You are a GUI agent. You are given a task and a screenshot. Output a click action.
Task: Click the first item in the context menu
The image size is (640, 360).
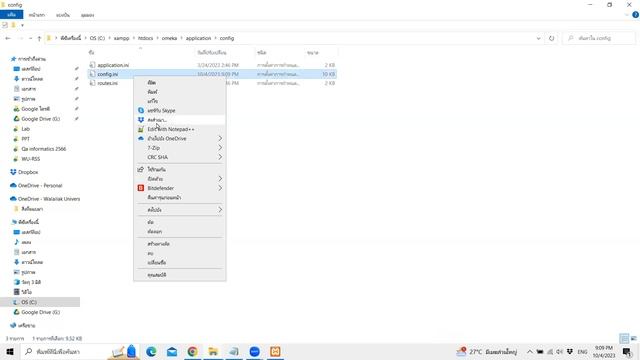[x=180, y=82]
